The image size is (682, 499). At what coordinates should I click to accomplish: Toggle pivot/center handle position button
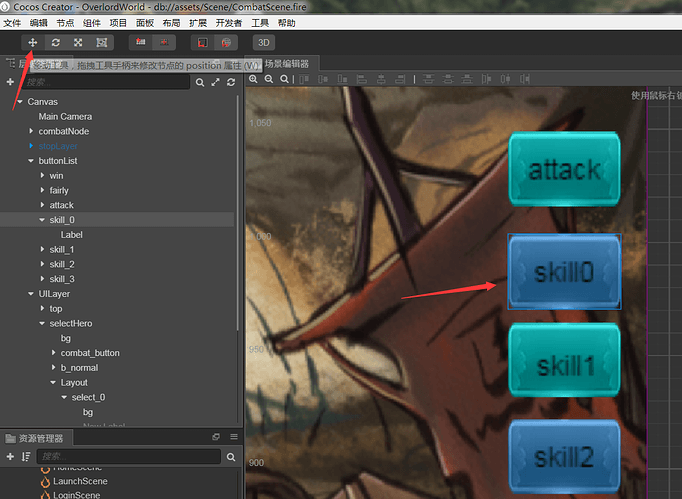coord(140,42)
